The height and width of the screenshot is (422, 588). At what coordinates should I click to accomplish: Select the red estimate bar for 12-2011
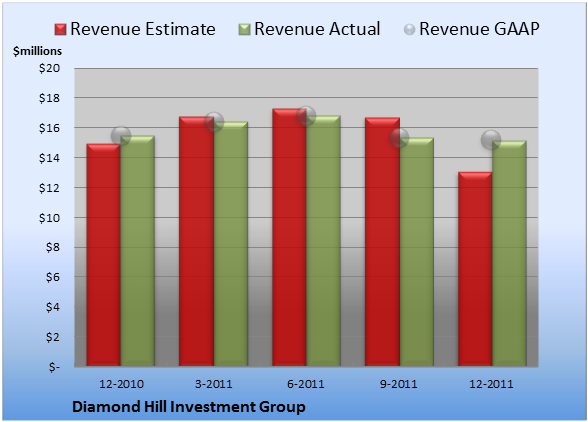tap(475, 269)
